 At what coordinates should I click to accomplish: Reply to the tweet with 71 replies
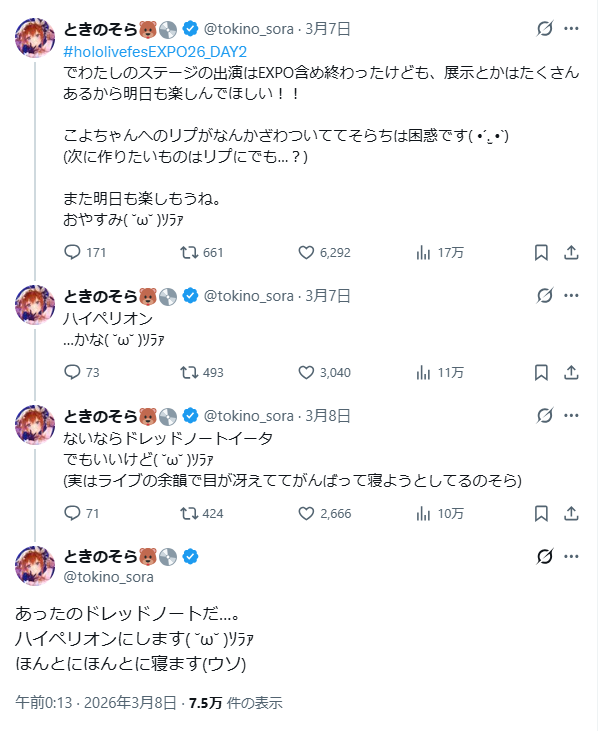tap(72, 513)
